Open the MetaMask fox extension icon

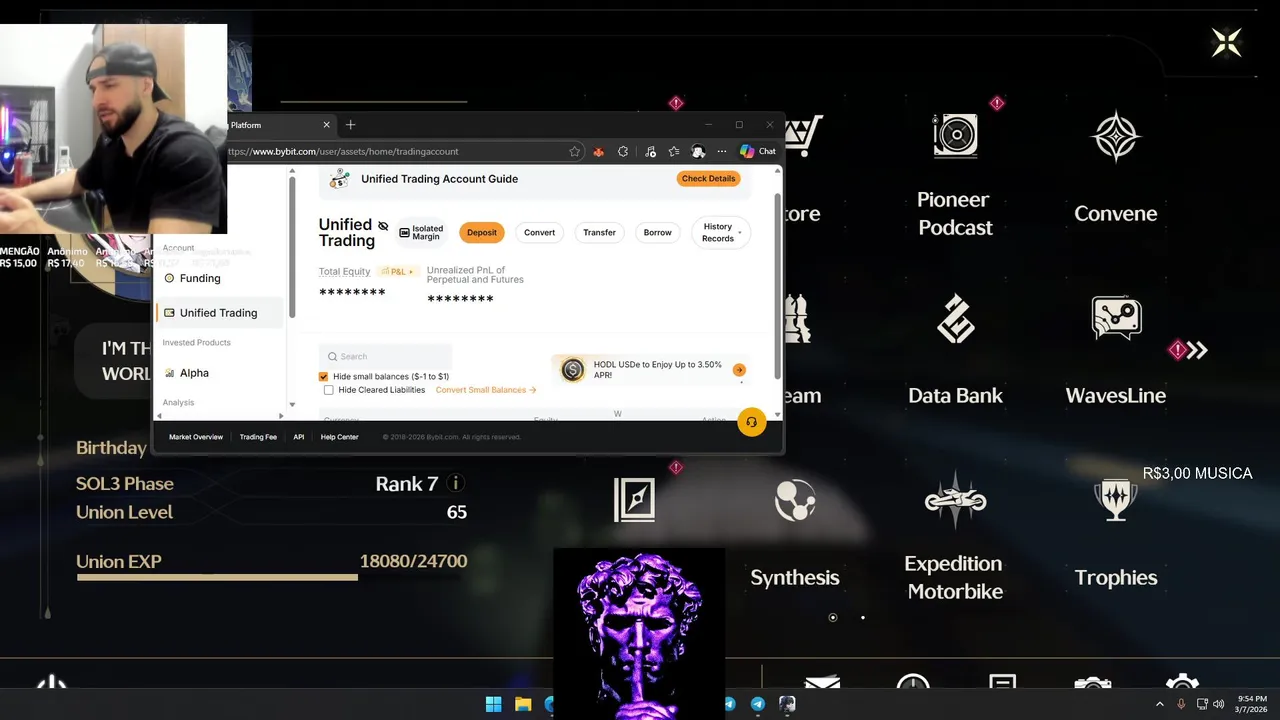tap(598, 151)
